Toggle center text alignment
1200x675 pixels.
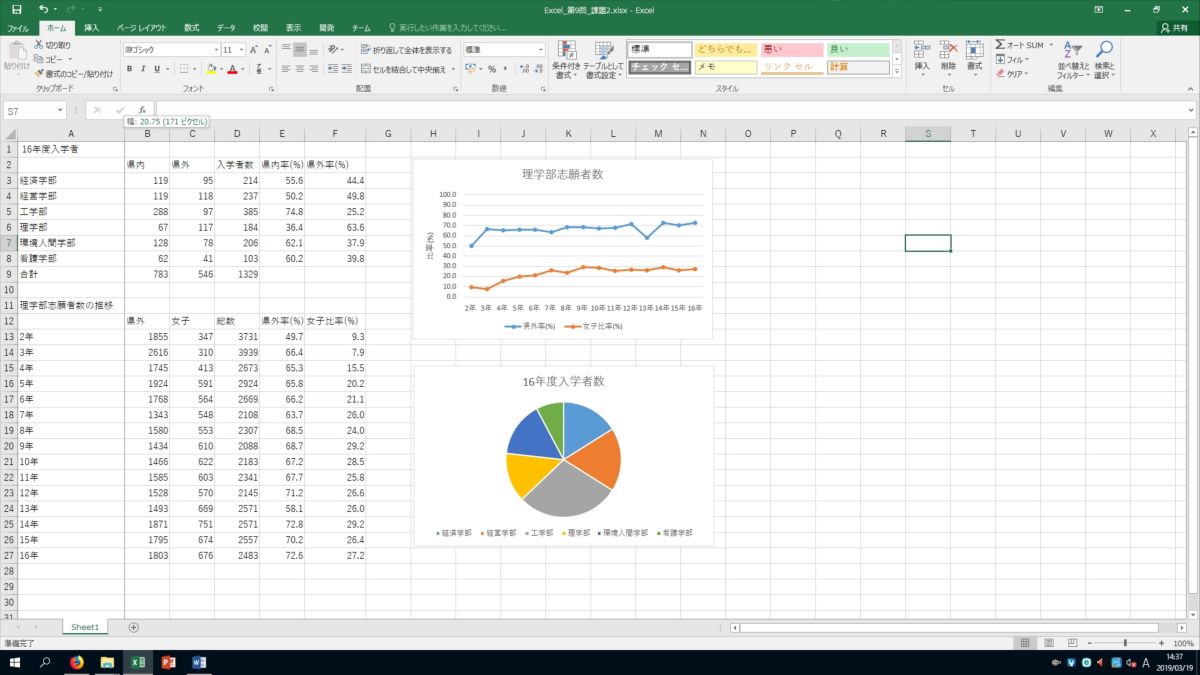tap(299, 69)
